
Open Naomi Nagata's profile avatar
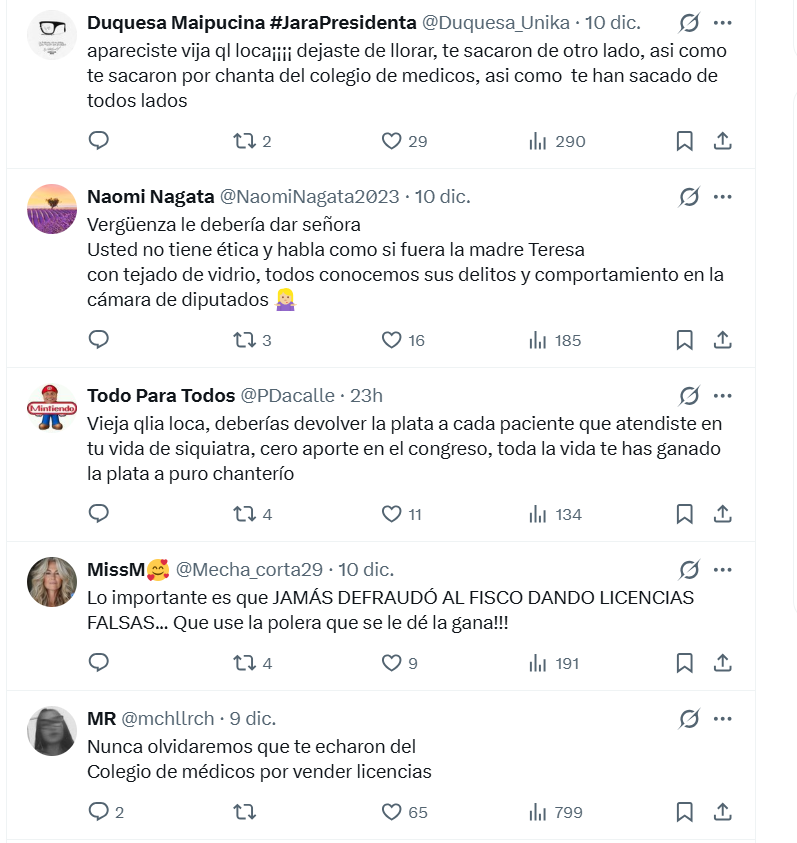[52, 209]
